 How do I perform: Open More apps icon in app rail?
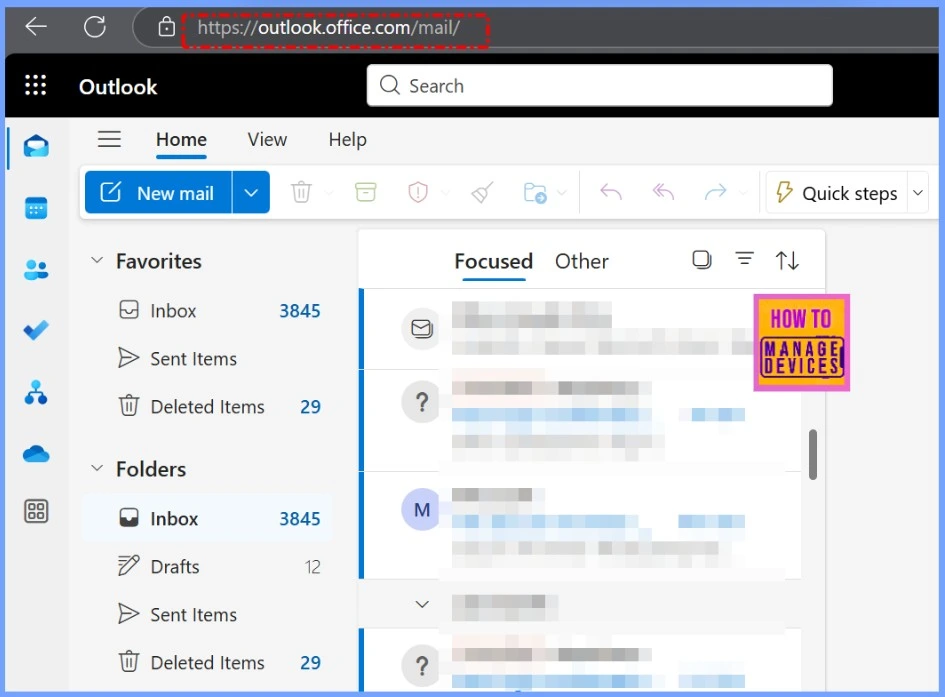(x=36, y=511)
